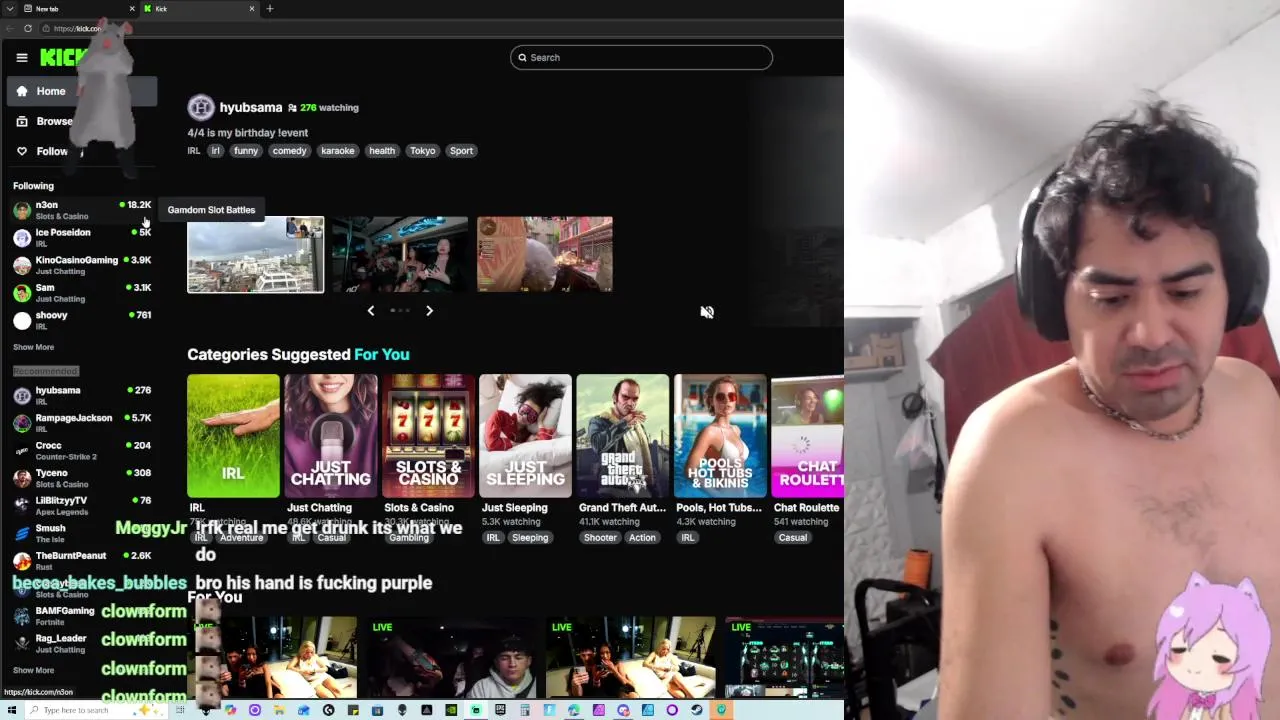Select first city view carousel thumbnail
Viewport: 1280px width, 720px height.
coord(255,255)
